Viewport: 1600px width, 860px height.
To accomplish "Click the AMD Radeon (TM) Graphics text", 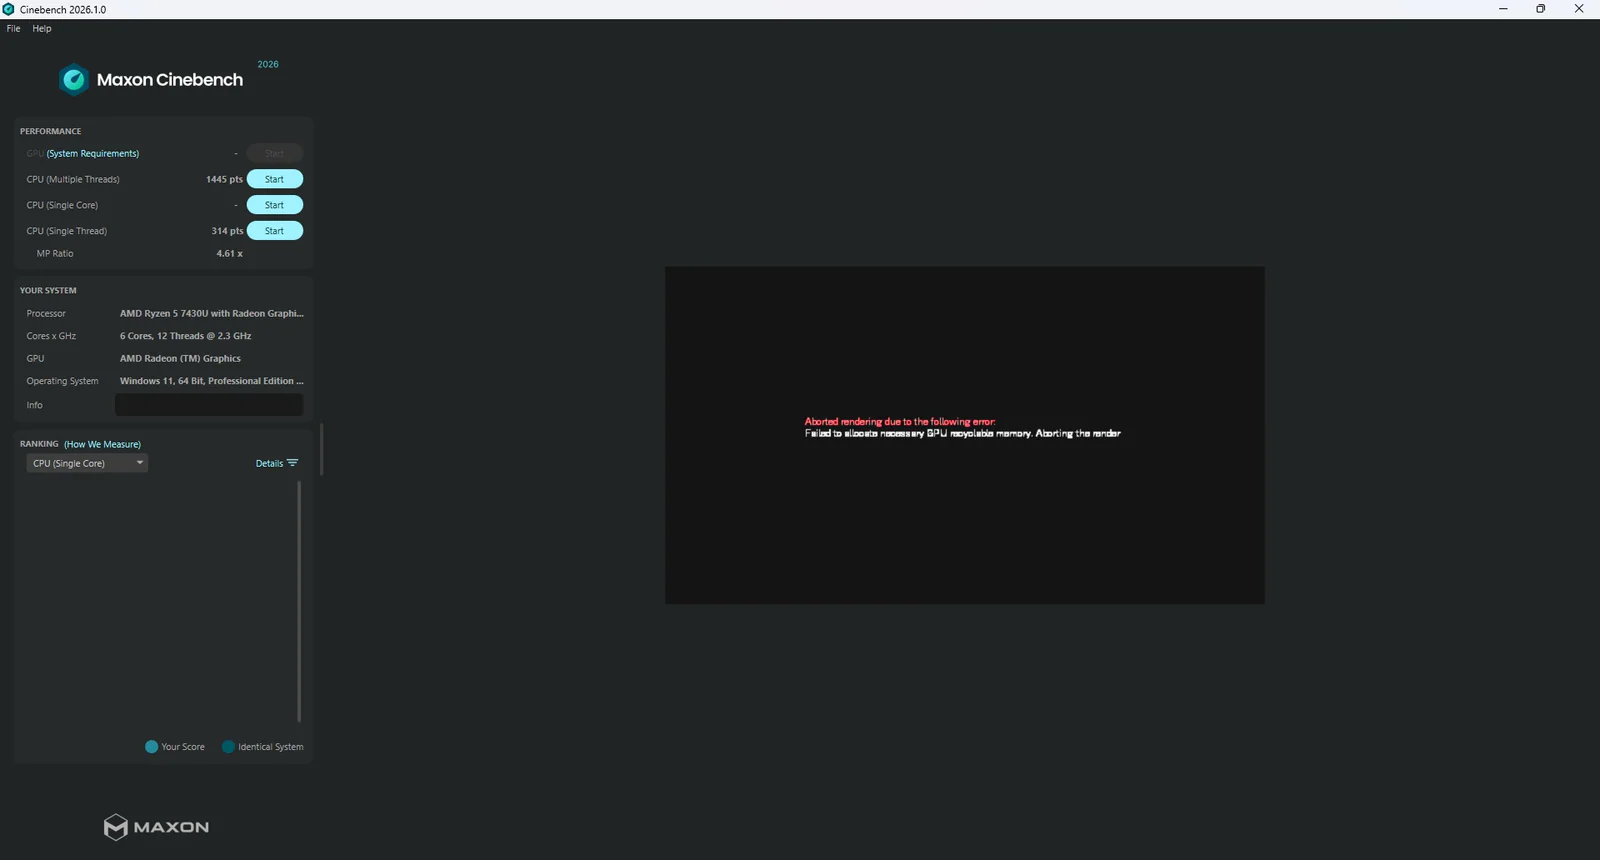I will pos(180,358).
